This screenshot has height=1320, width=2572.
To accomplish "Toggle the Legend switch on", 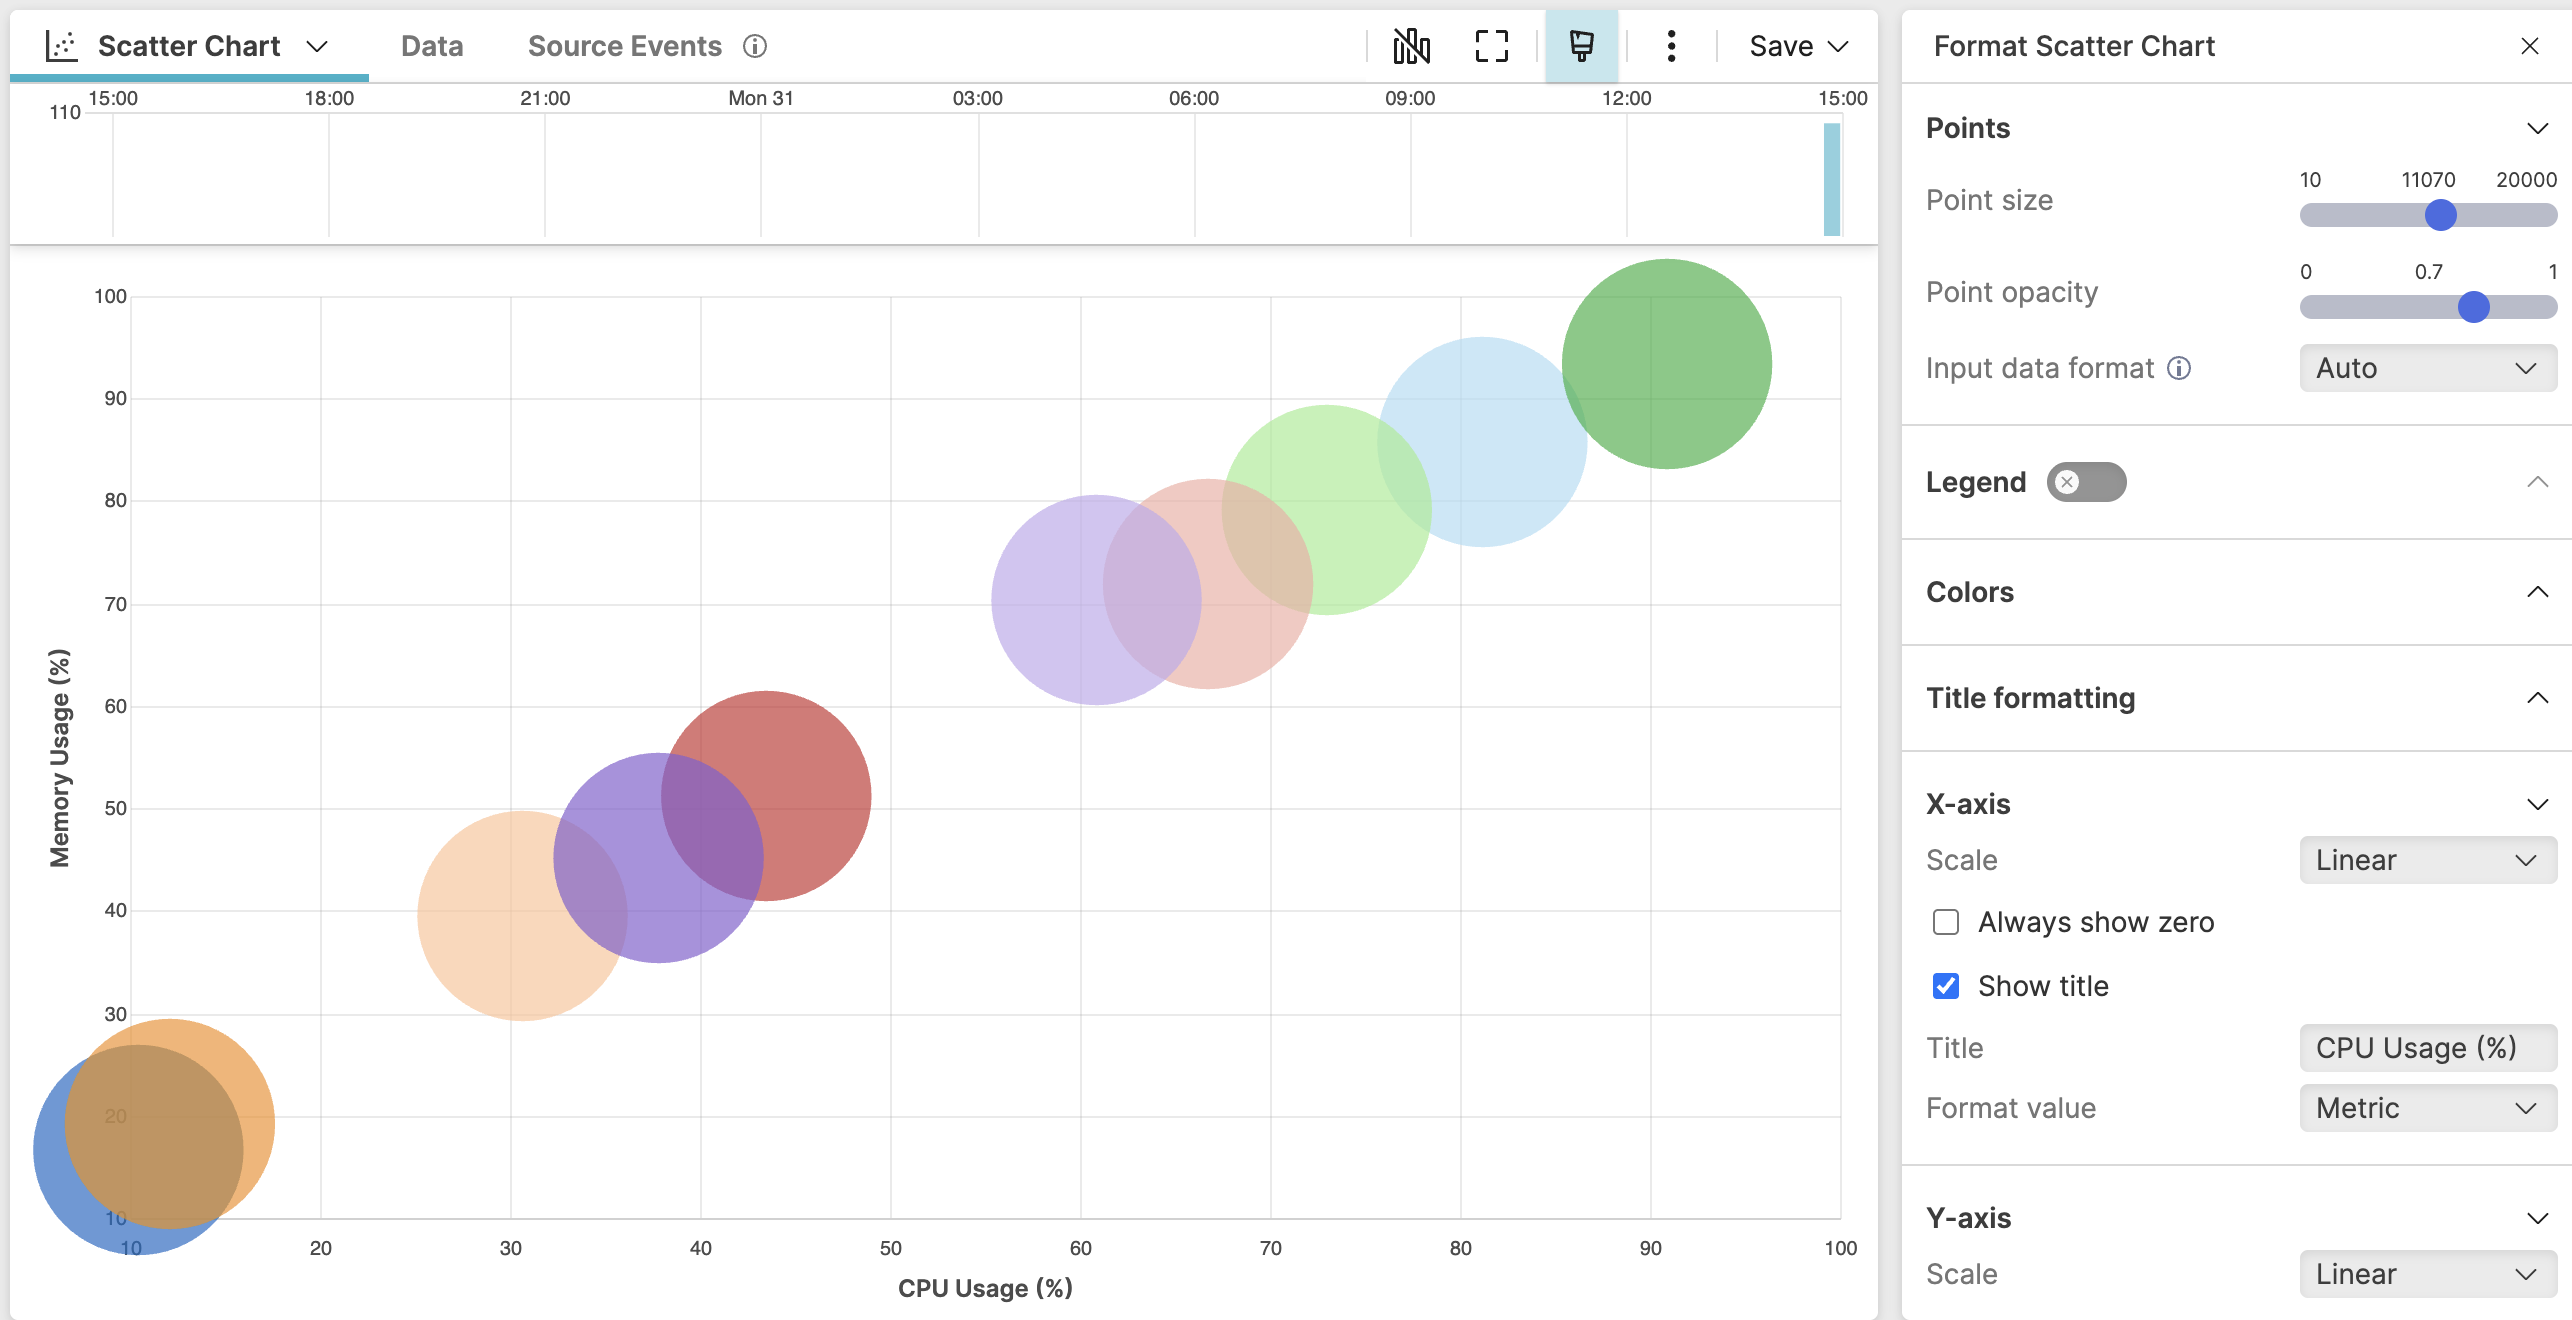I will click(x=2086, y=482).
